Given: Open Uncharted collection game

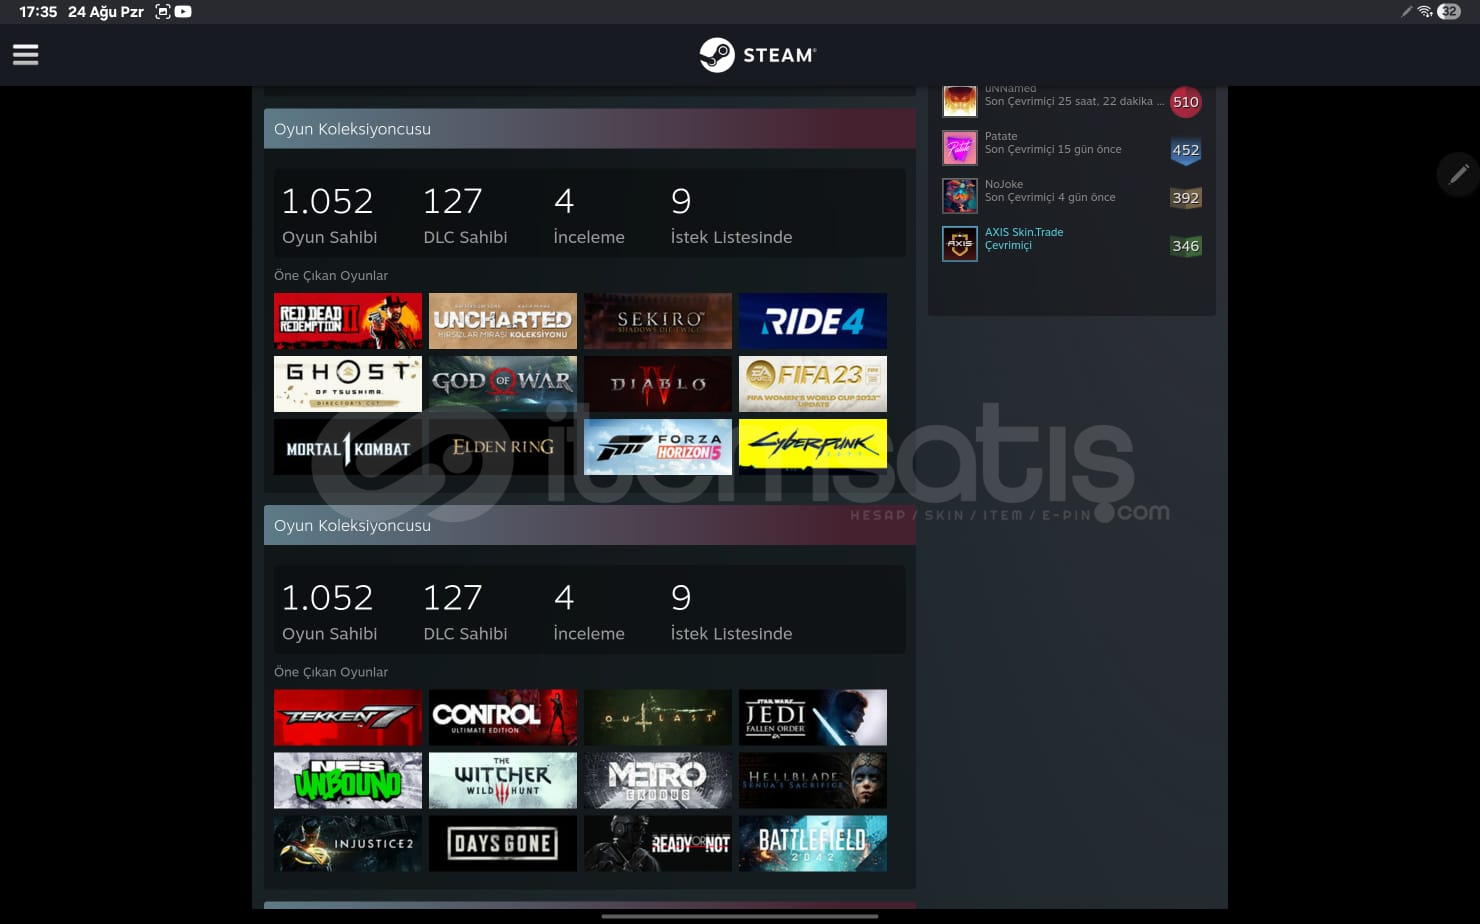Looking at the screenshot, I should pos(503,321).
